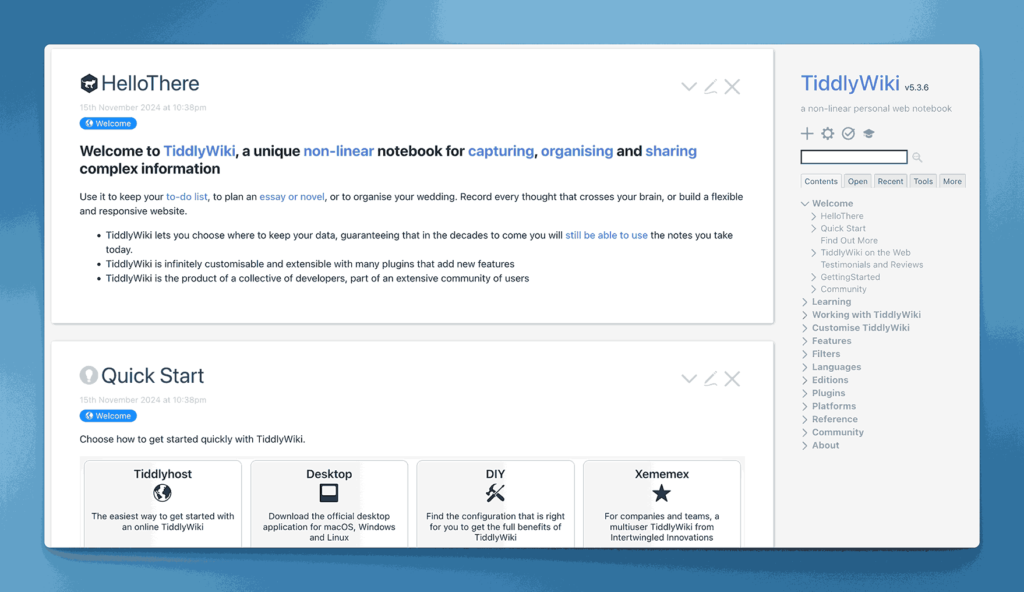The width and height of the screenshot is (1024, 592).
Task: Close the HelloThere tiddler
Action: click(732, 86)
